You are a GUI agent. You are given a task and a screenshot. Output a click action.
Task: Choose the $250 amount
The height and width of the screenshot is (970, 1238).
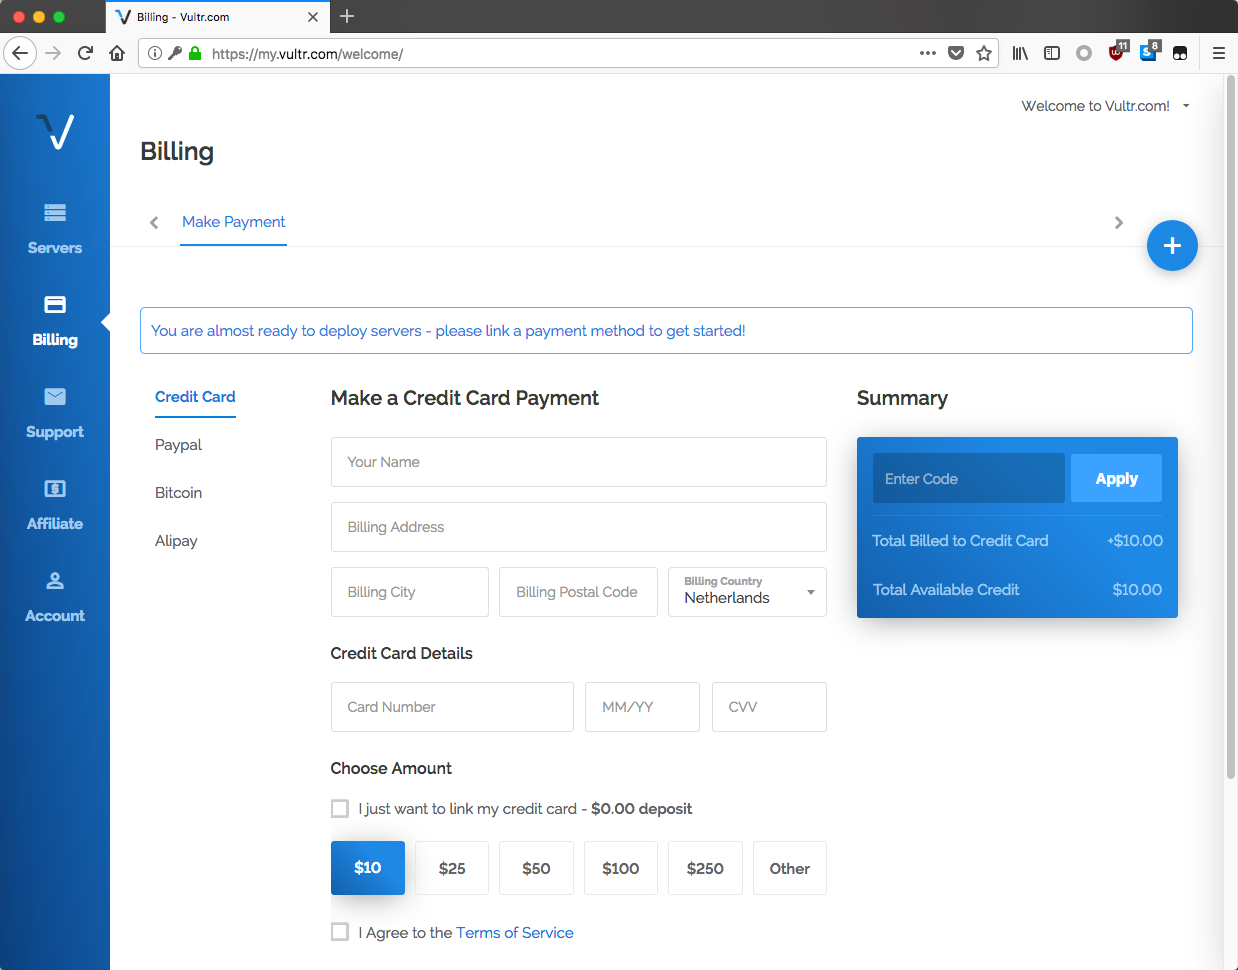tap(705, 868)
